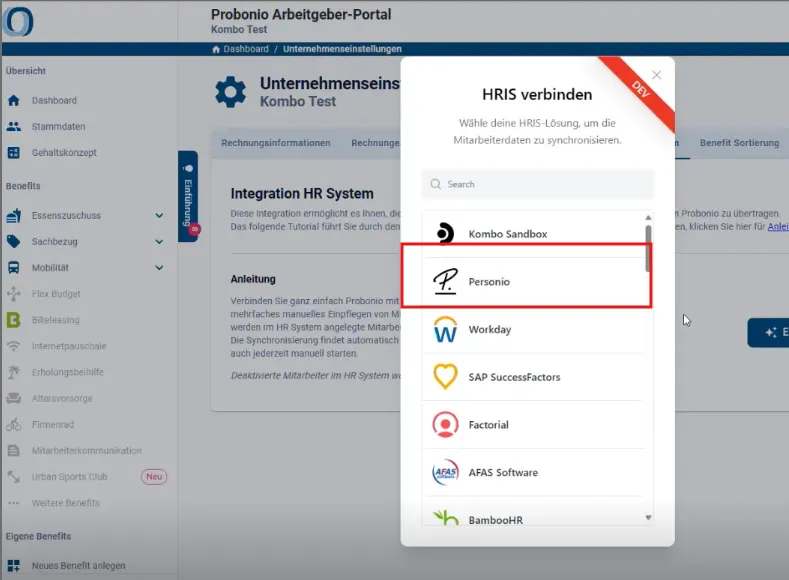The width and height of the screenshot is (789, 580).
Task: Click the Firmenrad bicycle icon
Action: point(14,425)
